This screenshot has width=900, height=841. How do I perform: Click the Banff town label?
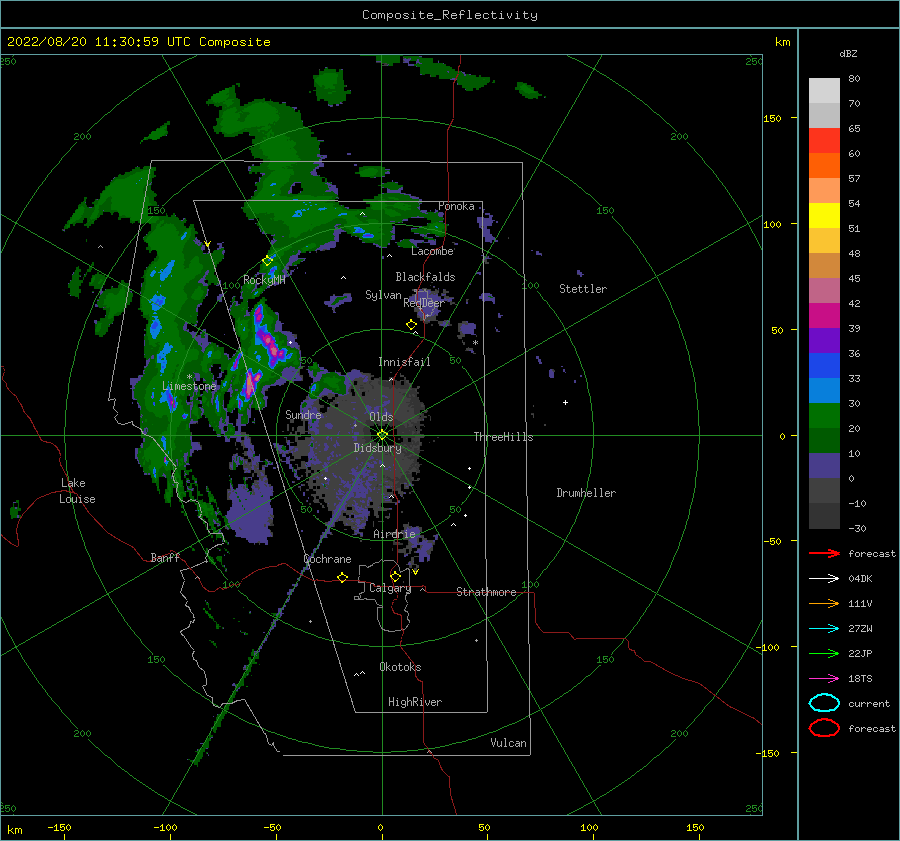pos(165,557)
